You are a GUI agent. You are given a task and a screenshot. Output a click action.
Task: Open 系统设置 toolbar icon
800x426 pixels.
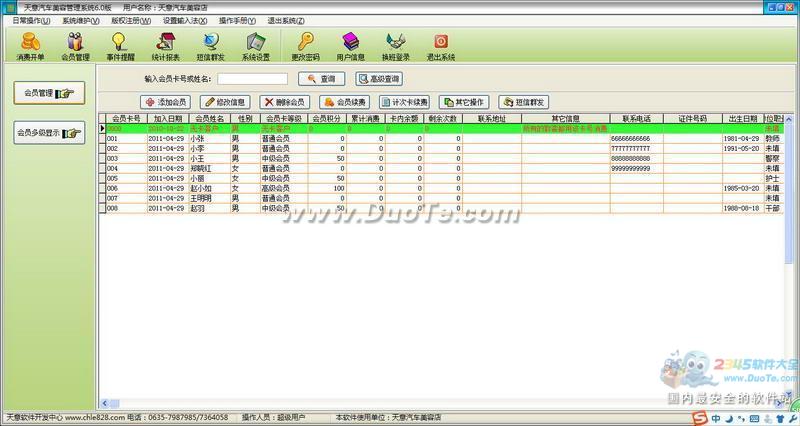coord(256,45)
